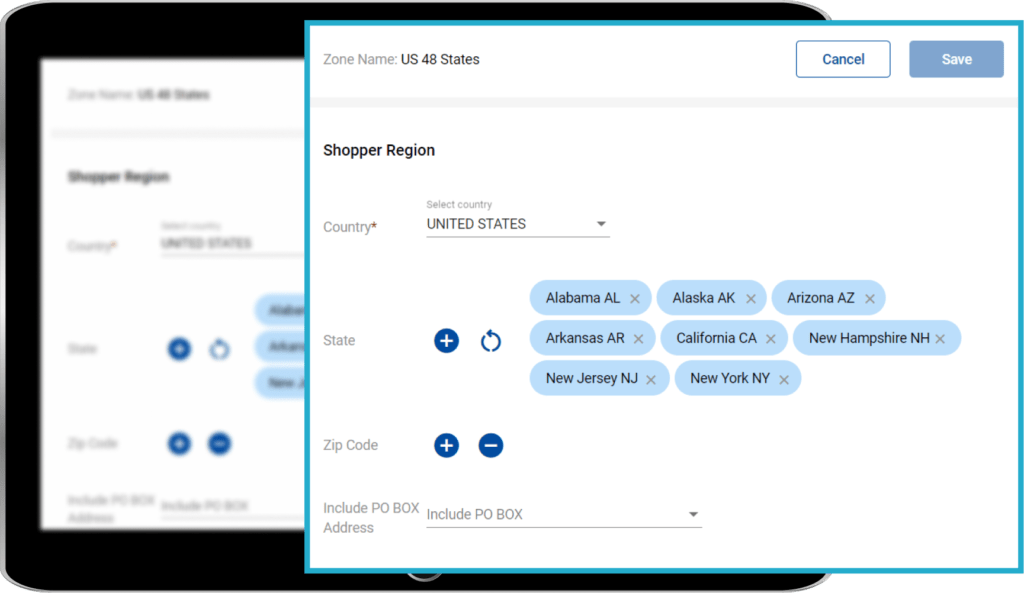This screenshot has width=1024, height=593.
Task: Click the Zone Name value US 48 States
Action: click(440, 59)
